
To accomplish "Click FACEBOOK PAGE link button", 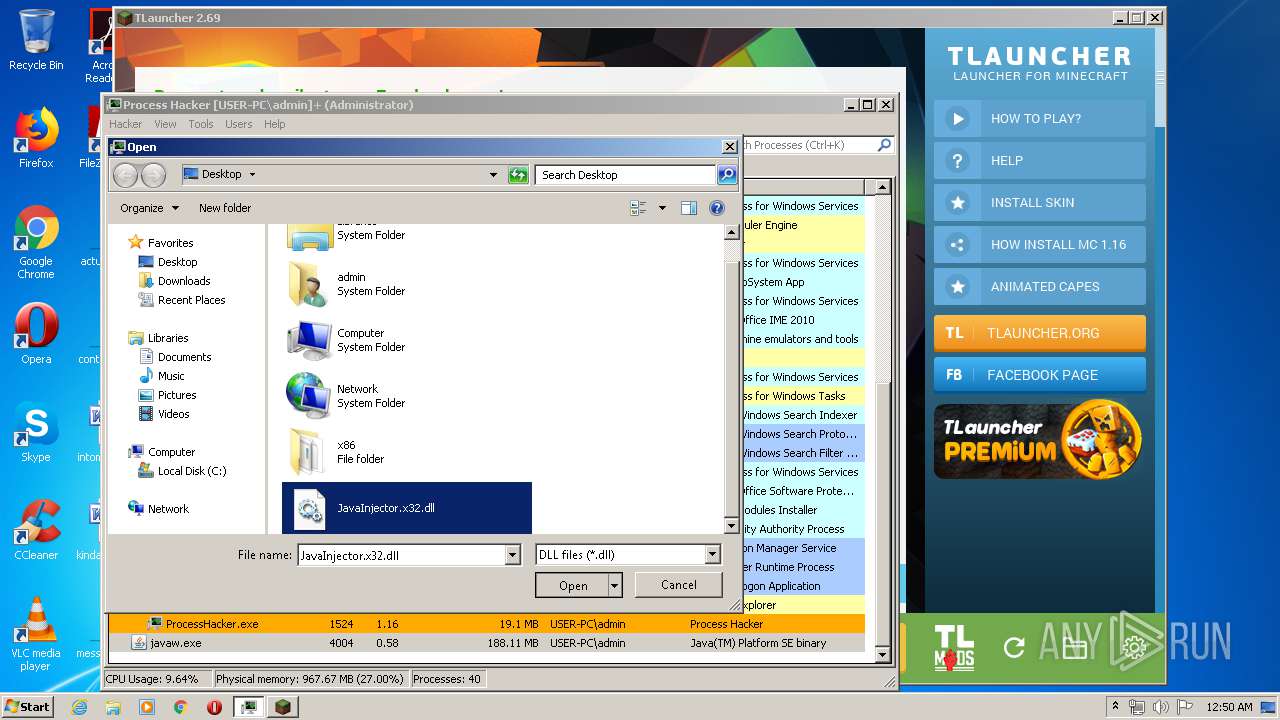I will point(1040,375).
